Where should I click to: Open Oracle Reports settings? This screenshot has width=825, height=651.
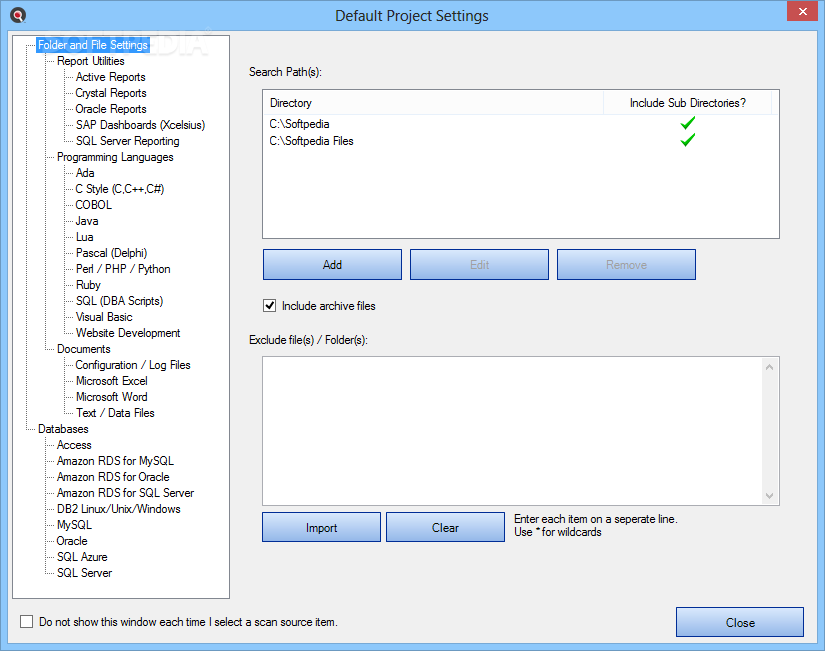(x=110, y=109)
